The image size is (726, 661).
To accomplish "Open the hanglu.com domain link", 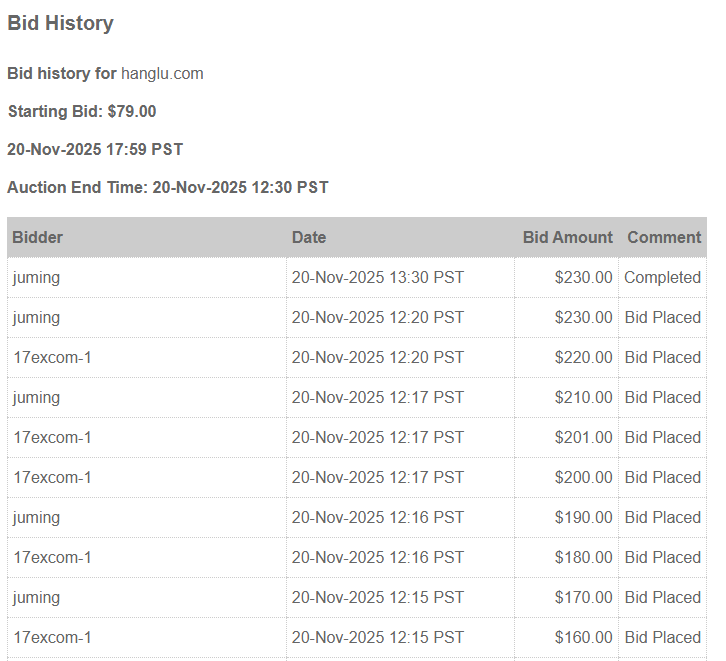I will 162,73.
